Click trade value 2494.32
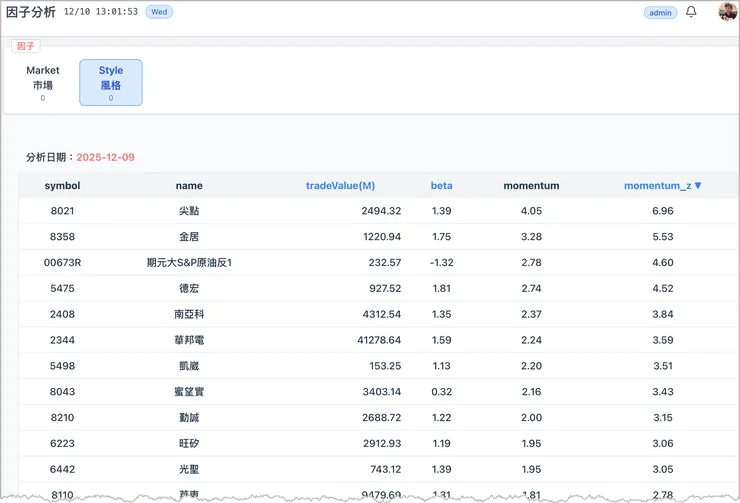The height and width of the screenshot is (503, 740). coord(381,211)
